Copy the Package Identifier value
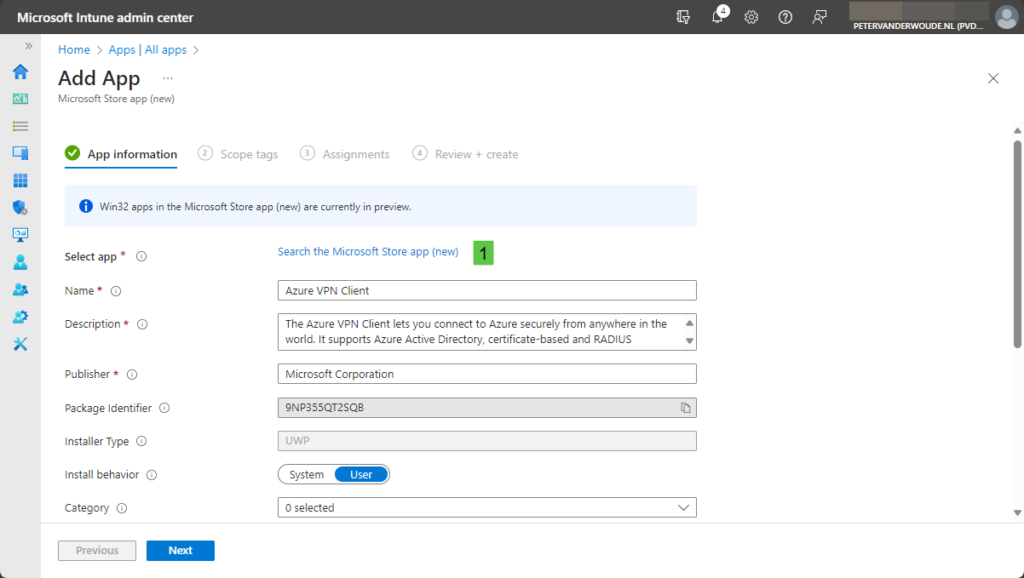1024x578 pixels. [686, 408]
